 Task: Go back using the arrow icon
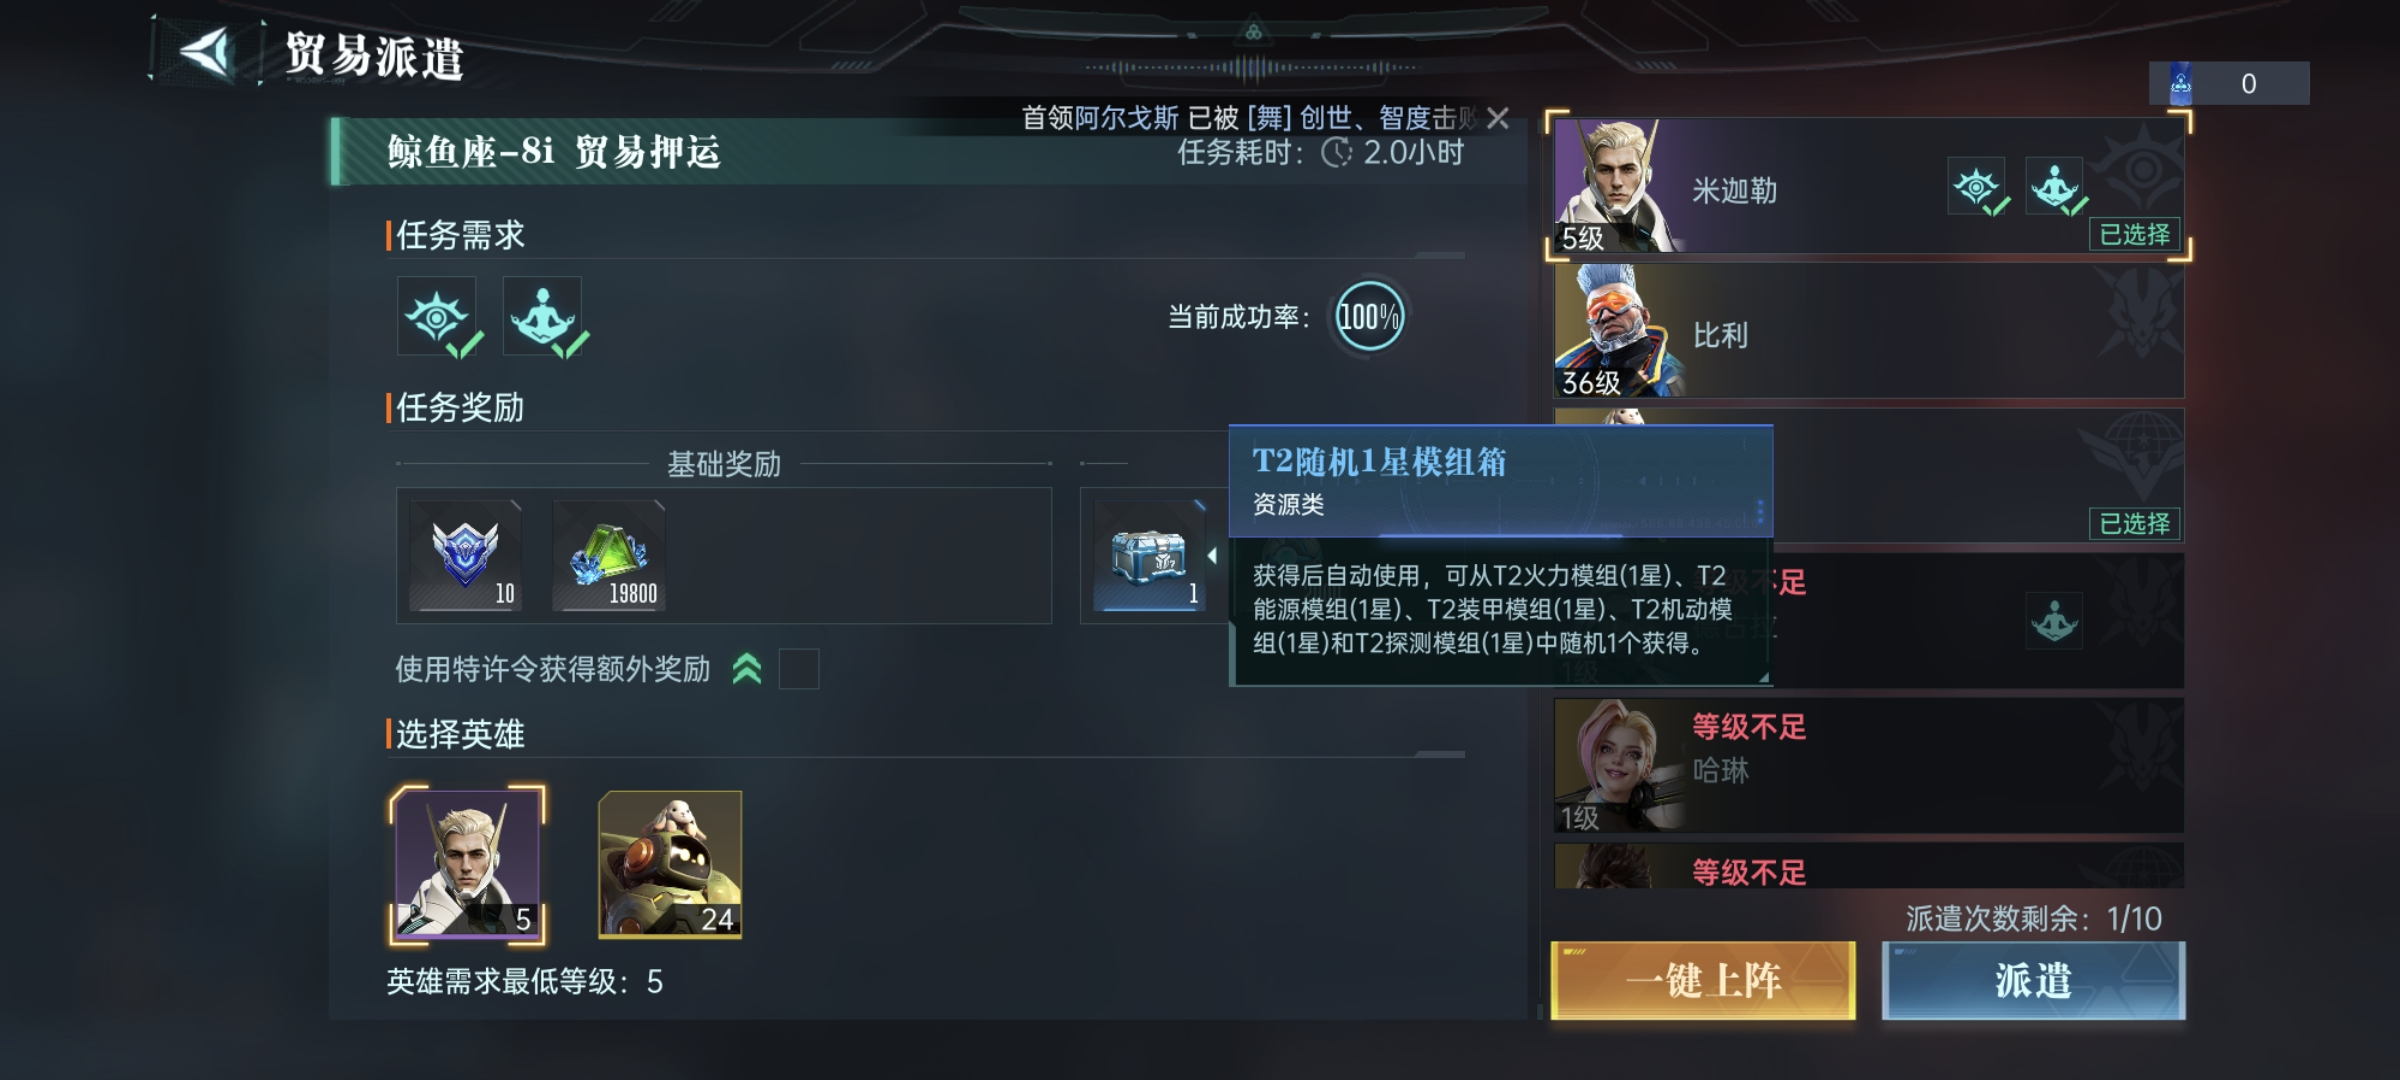(x=207, y=52)
